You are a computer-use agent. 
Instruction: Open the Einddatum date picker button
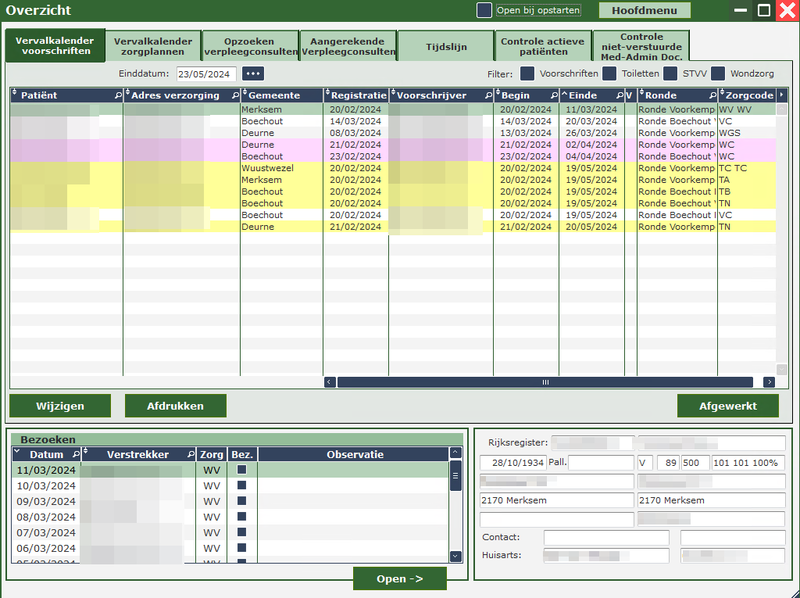[x=253, y=73]
